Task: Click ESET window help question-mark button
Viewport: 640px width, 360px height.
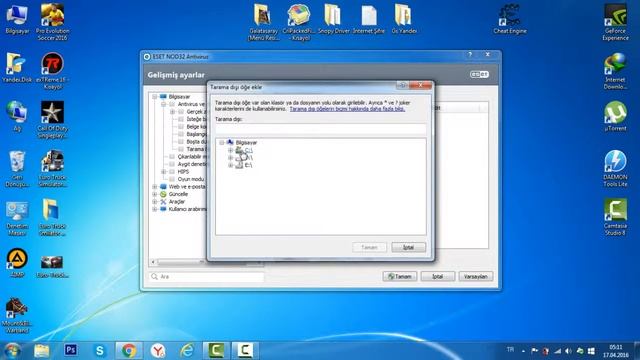Action: point(470,54)
